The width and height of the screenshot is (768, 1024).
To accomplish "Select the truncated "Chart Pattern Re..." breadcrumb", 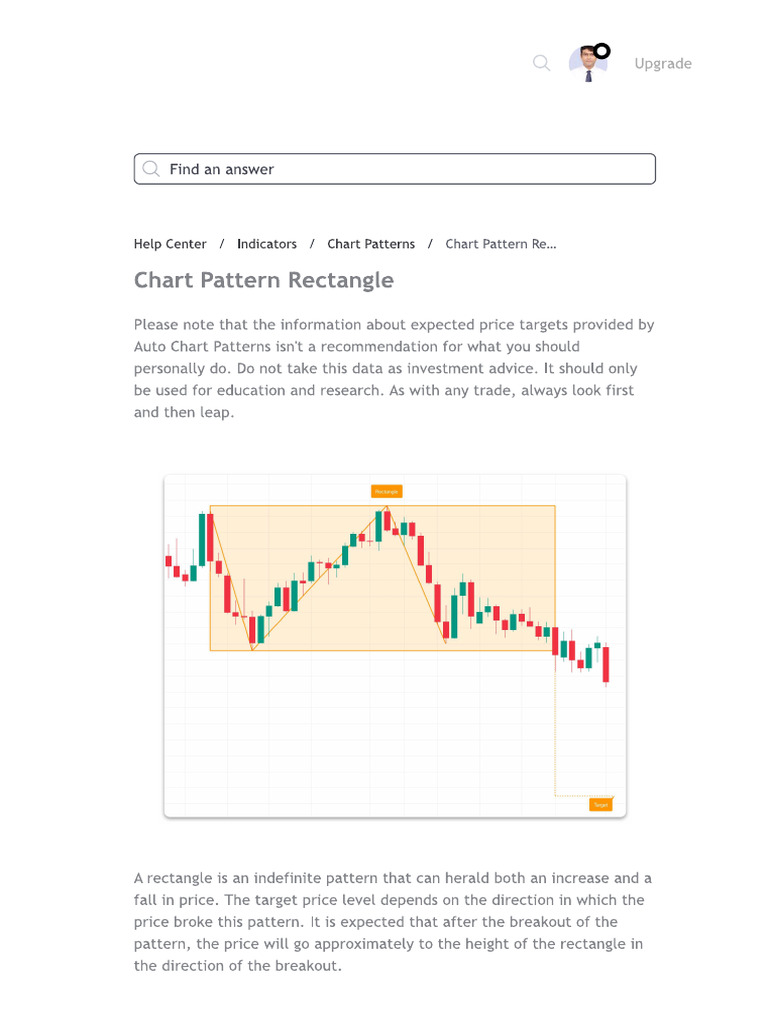I will (501, 244).
